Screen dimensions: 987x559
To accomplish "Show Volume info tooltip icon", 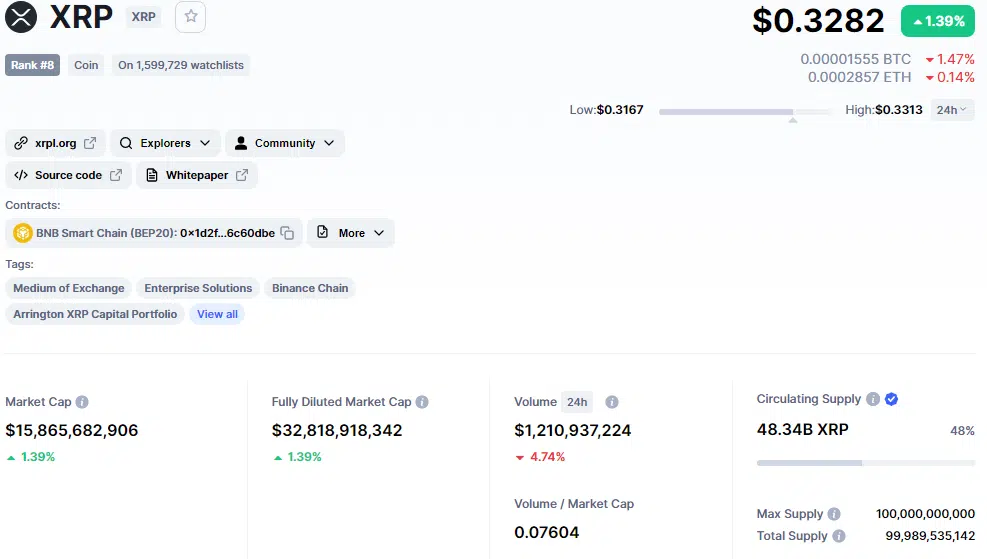I will click(x=612, y=402).
